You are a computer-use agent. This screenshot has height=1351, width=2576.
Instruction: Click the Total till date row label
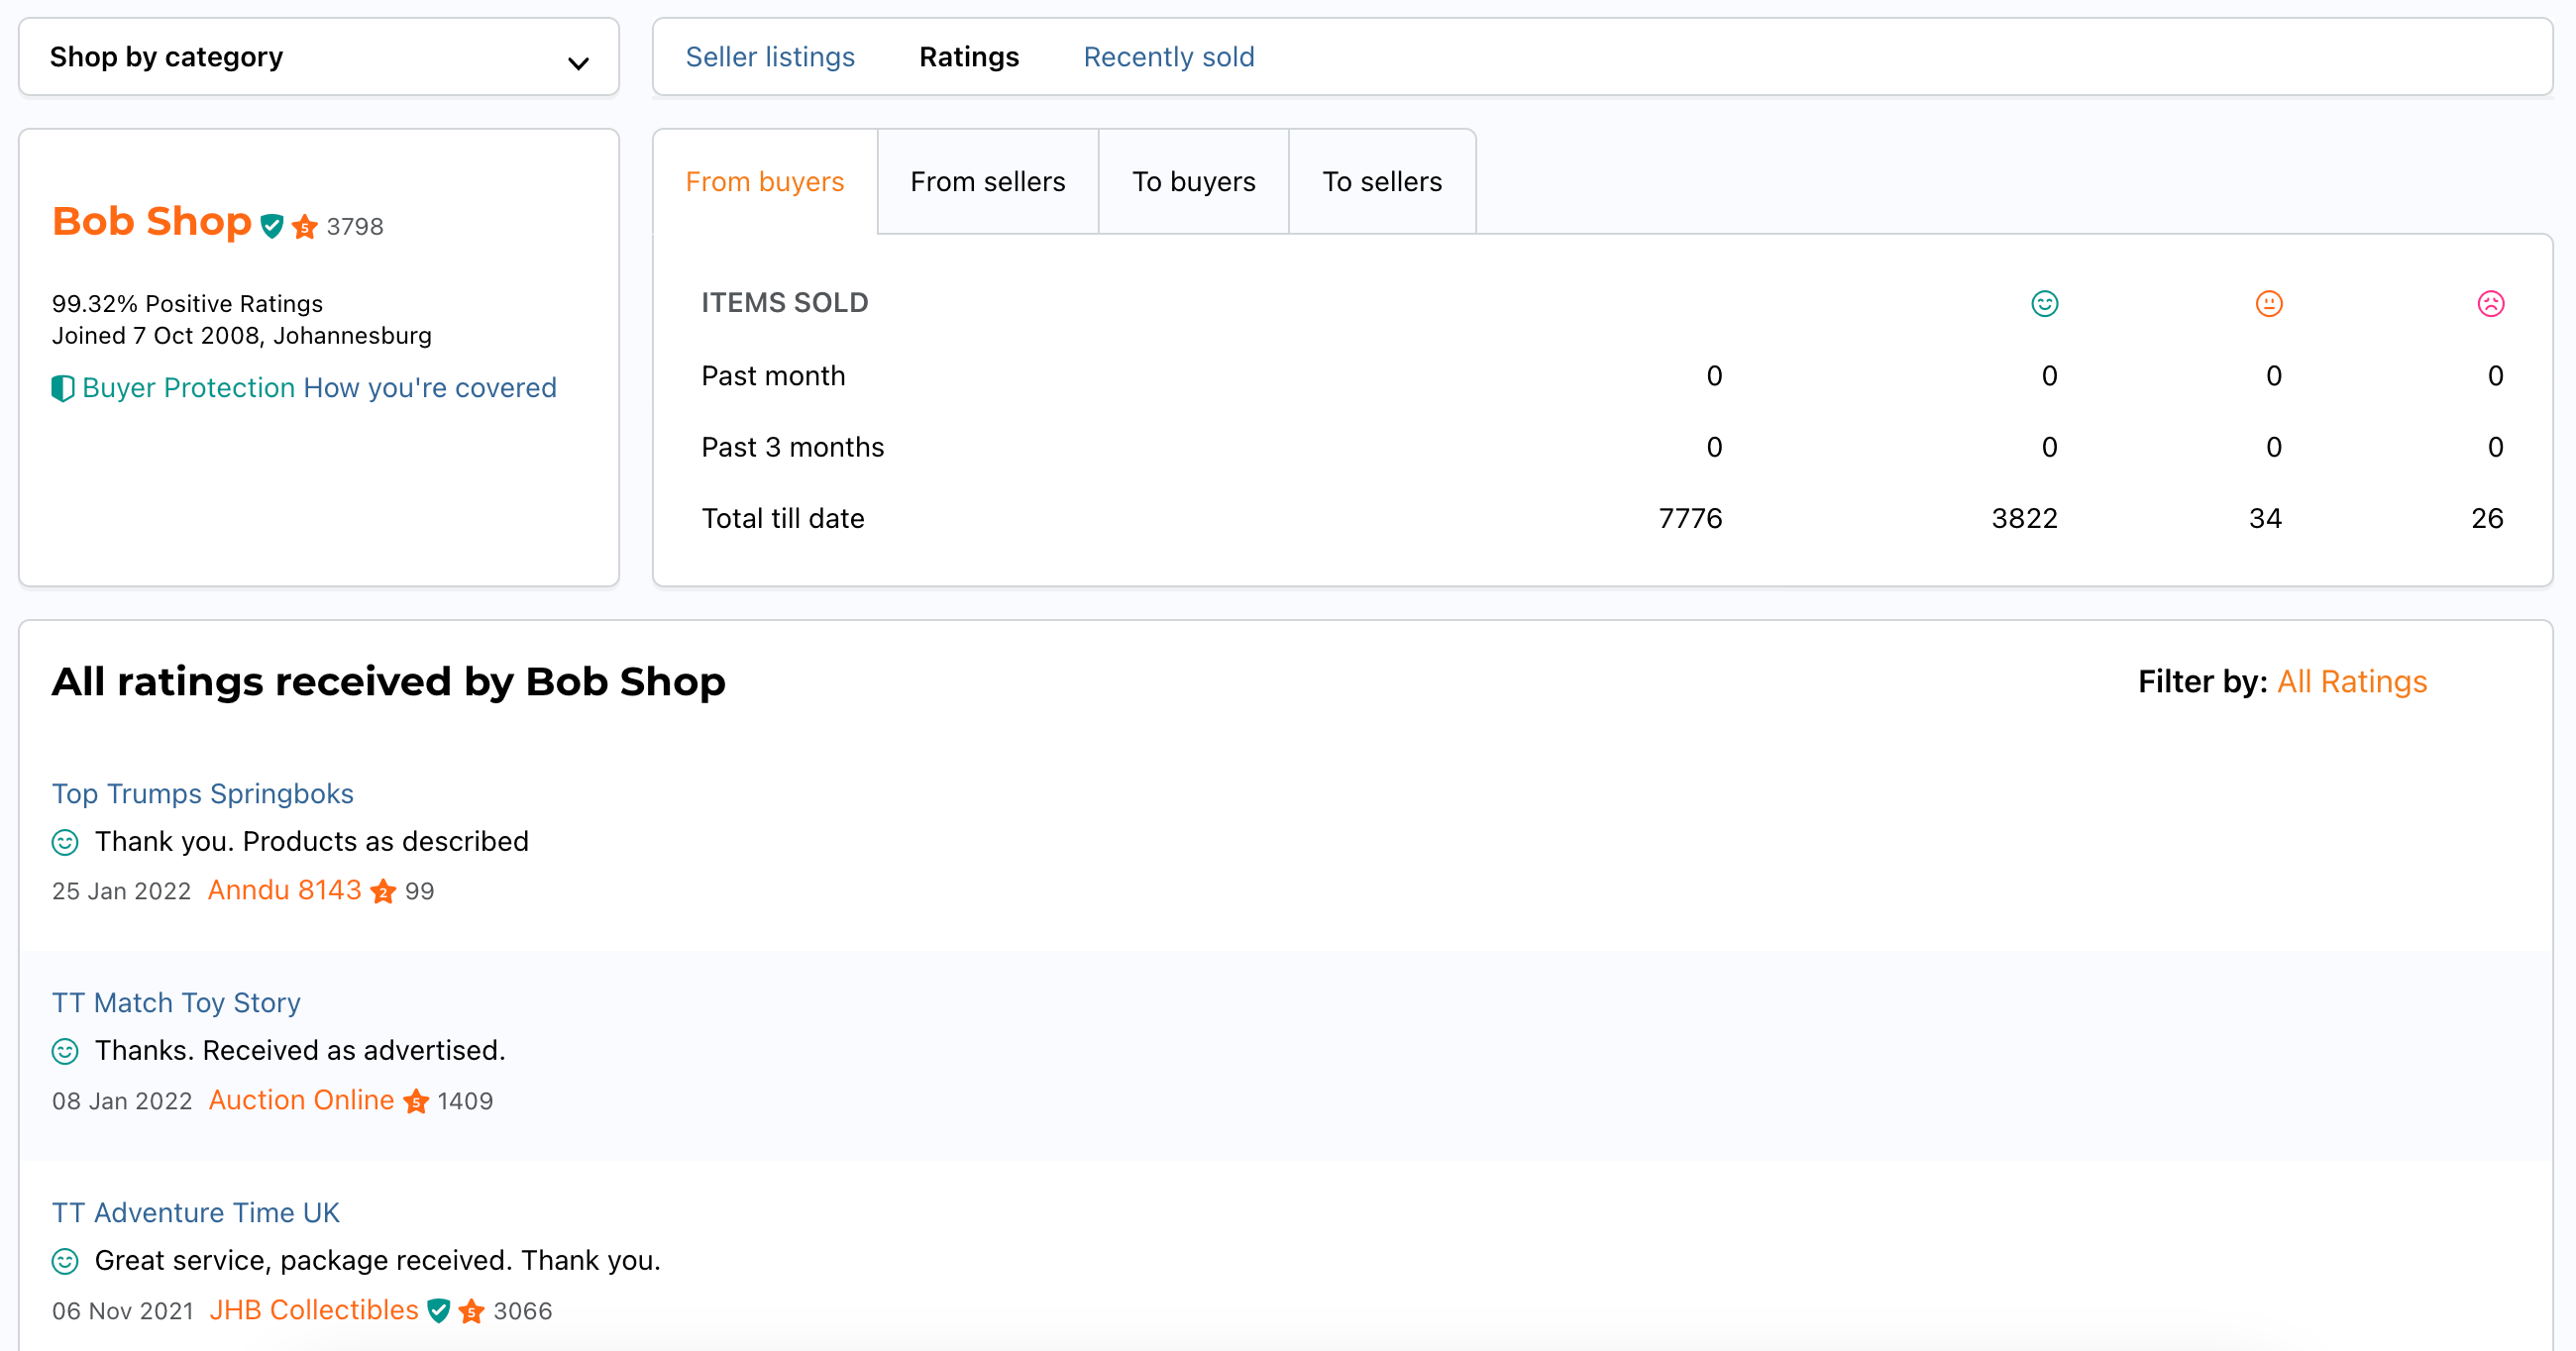pos(783,519)
